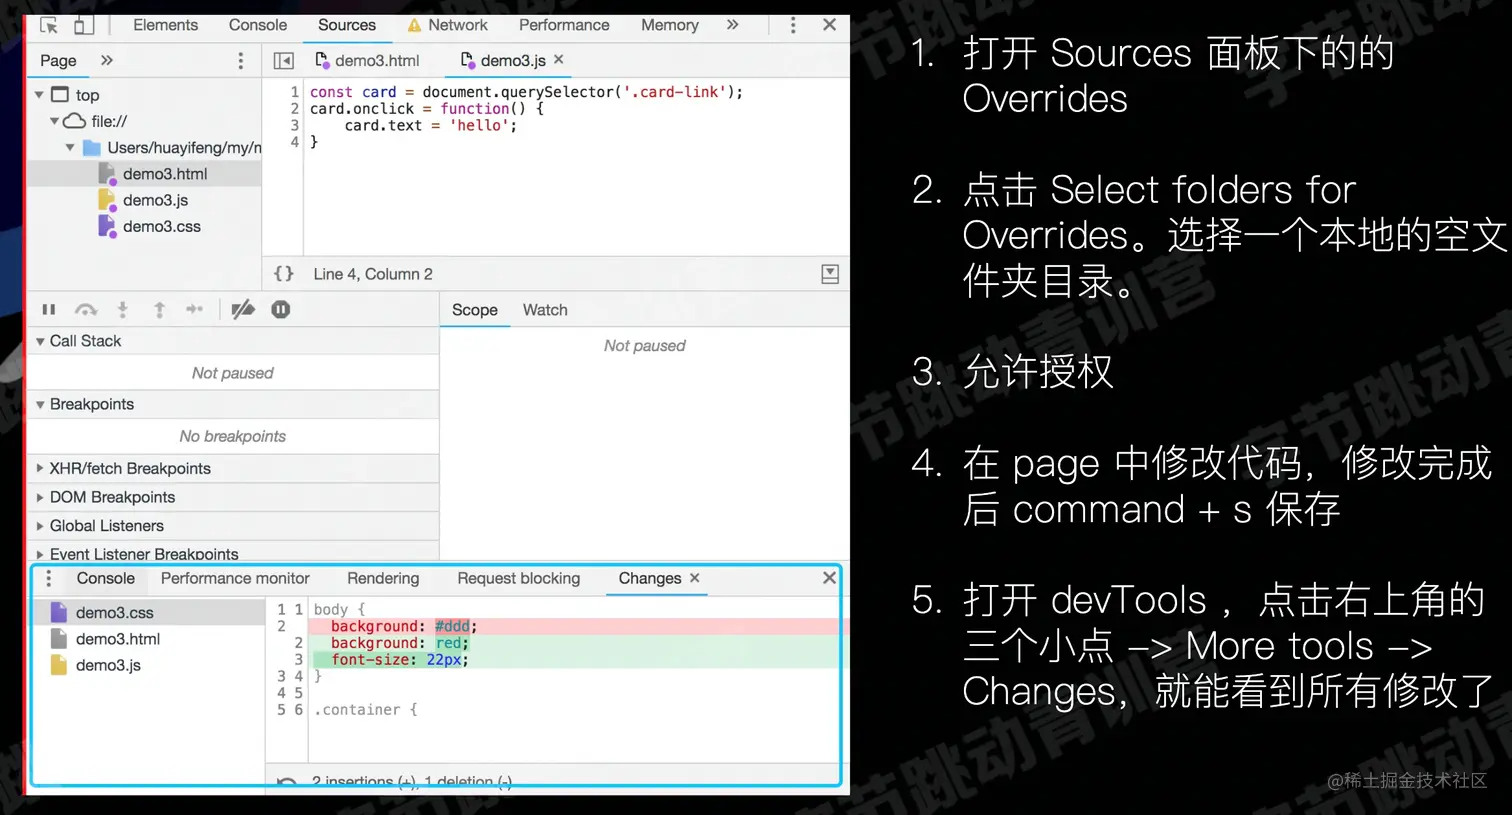1512x815 pixels.
Task: Collapse the top frame tree node
Action: pyautogui.click(x=39, y=95)
